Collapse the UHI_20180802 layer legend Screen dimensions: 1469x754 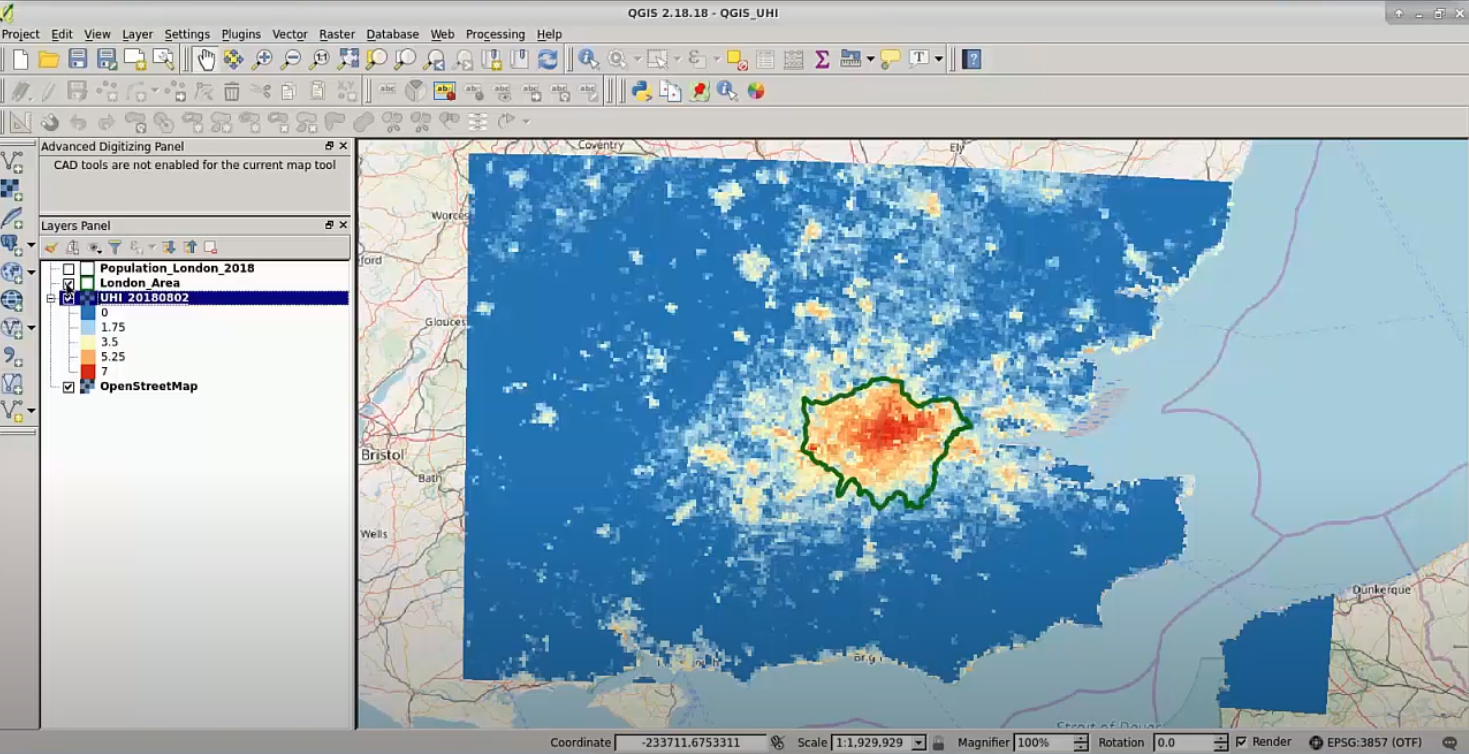[x=50, y=298]
